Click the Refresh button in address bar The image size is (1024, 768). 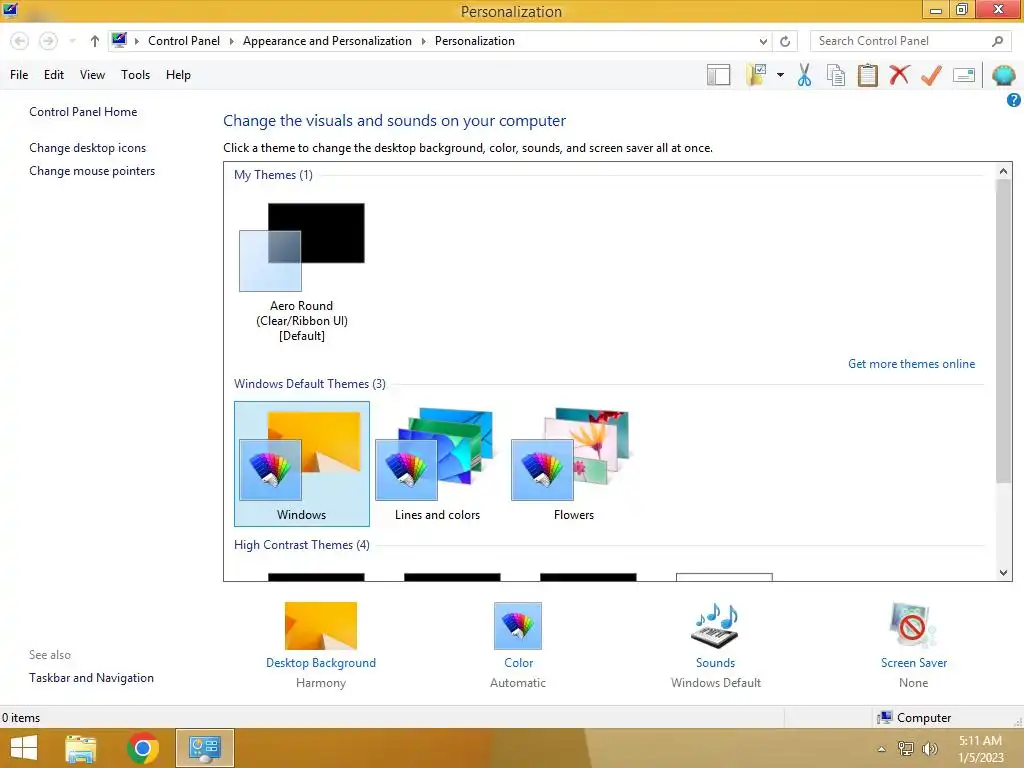click(x=785, y=41)
